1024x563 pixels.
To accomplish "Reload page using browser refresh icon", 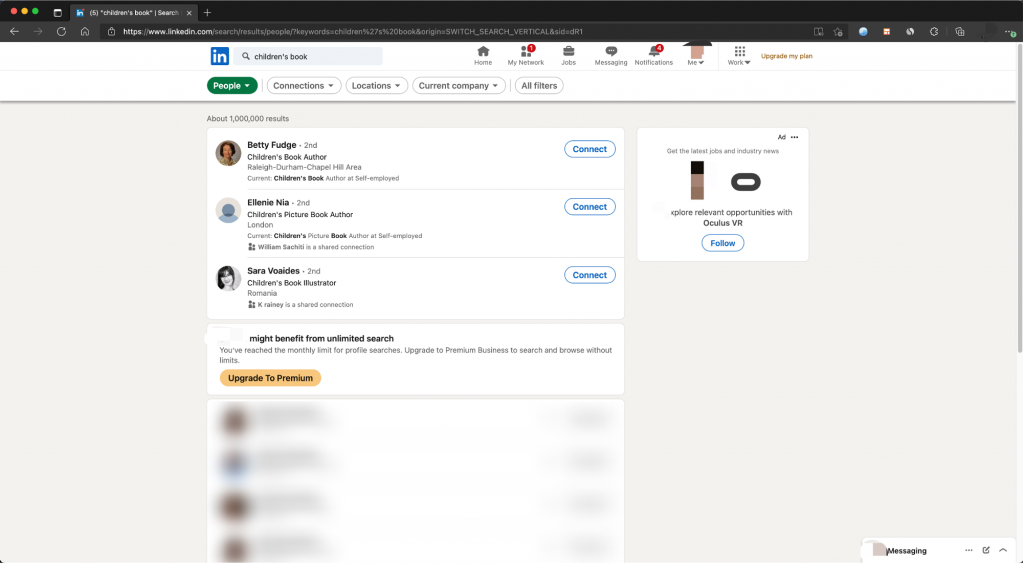I will [61, 31].
